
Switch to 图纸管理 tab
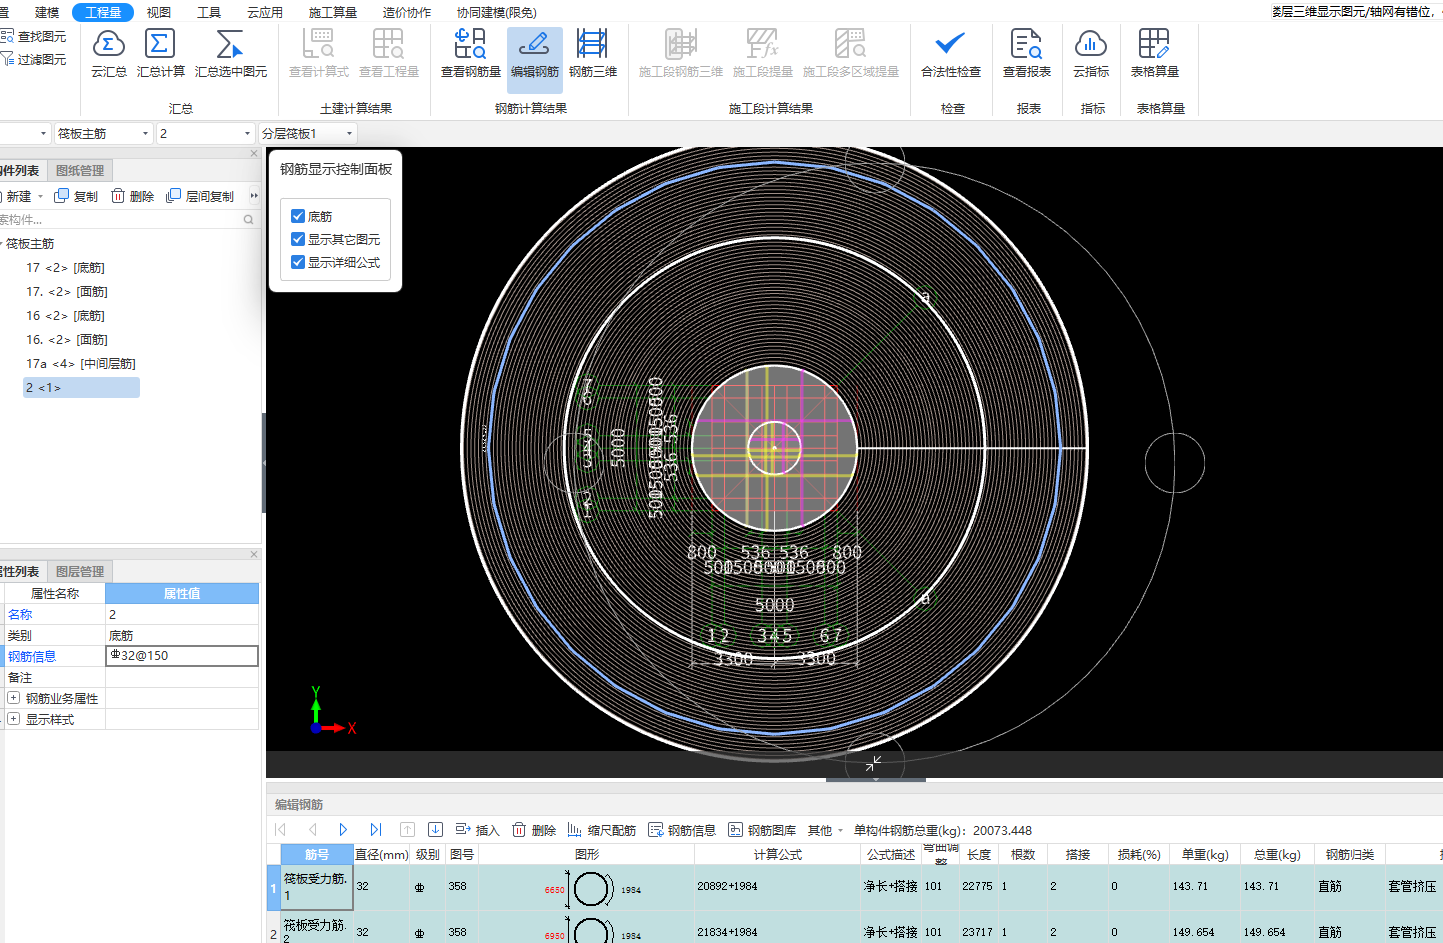pyautogui.click(x=80, y=171)
